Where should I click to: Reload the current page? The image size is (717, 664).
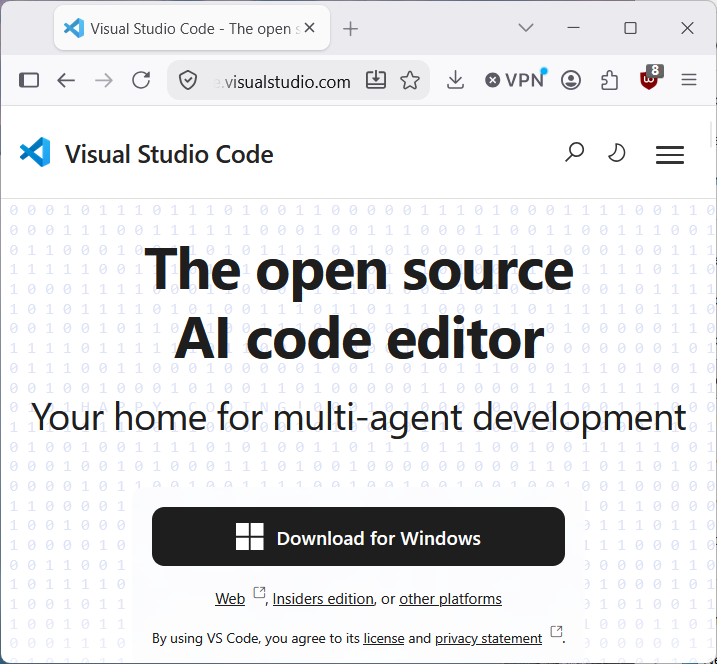tap(141, 80)
